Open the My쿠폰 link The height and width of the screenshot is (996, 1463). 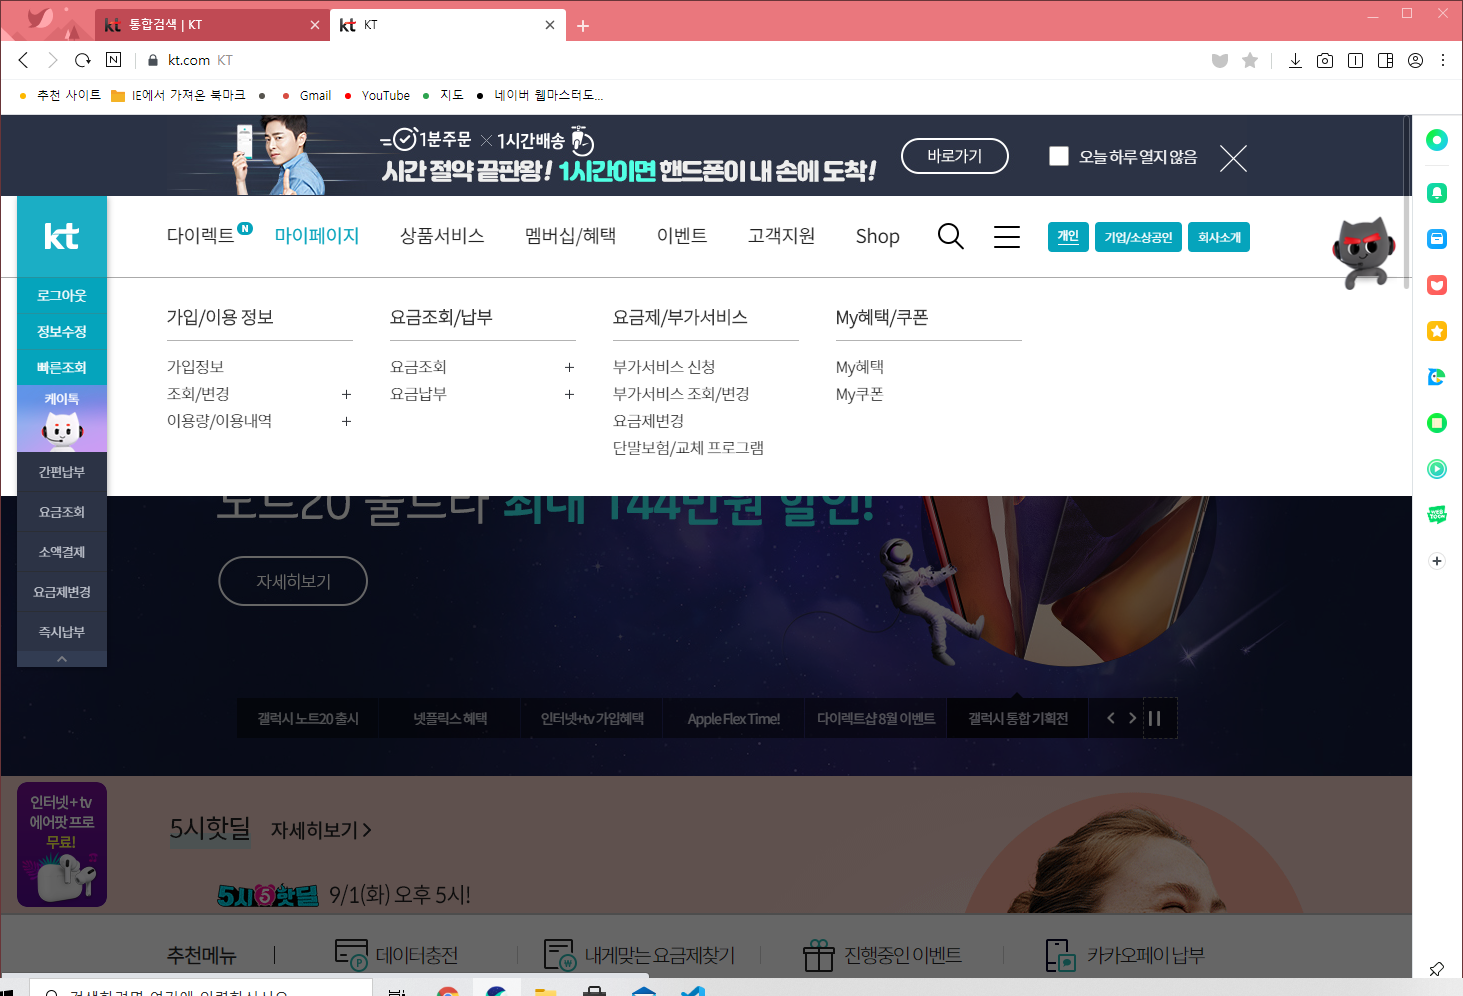coord(860,394)
